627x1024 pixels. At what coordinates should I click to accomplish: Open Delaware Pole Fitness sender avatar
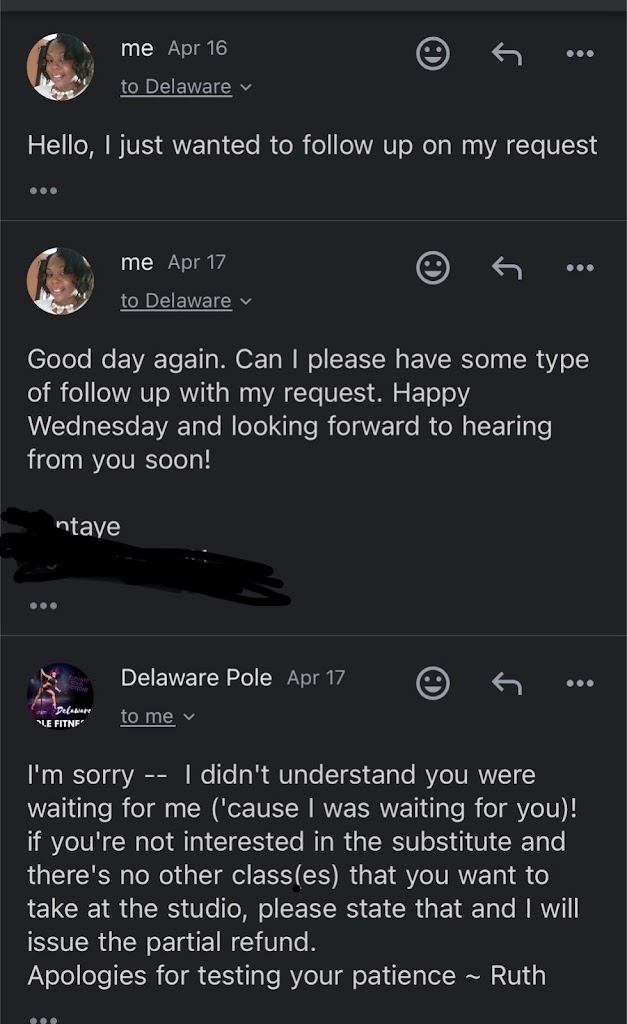pos(60,696)
